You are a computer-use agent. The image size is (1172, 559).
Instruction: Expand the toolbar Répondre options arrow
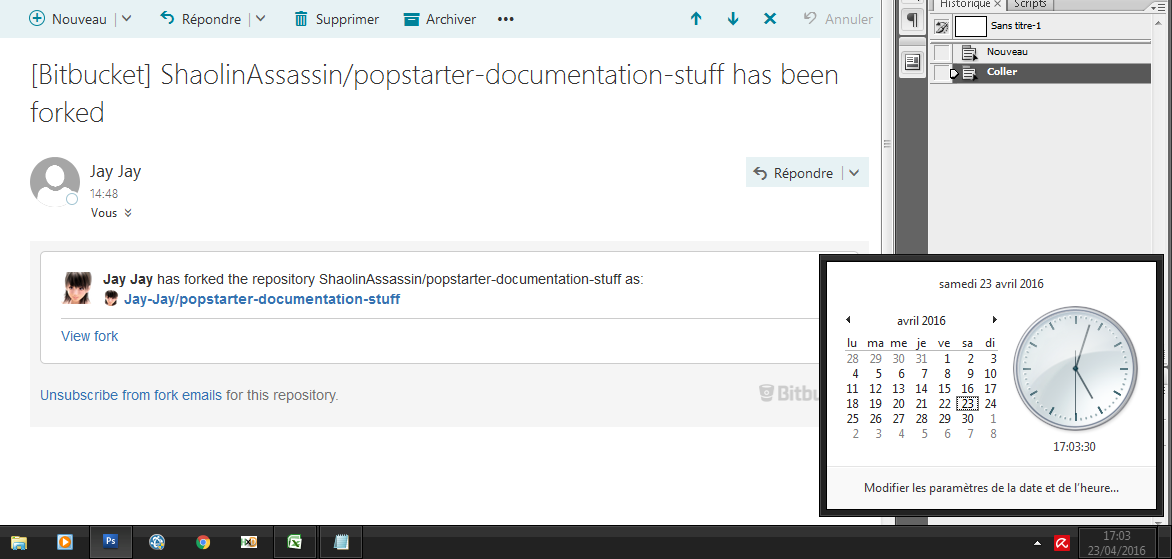(260, 19)
